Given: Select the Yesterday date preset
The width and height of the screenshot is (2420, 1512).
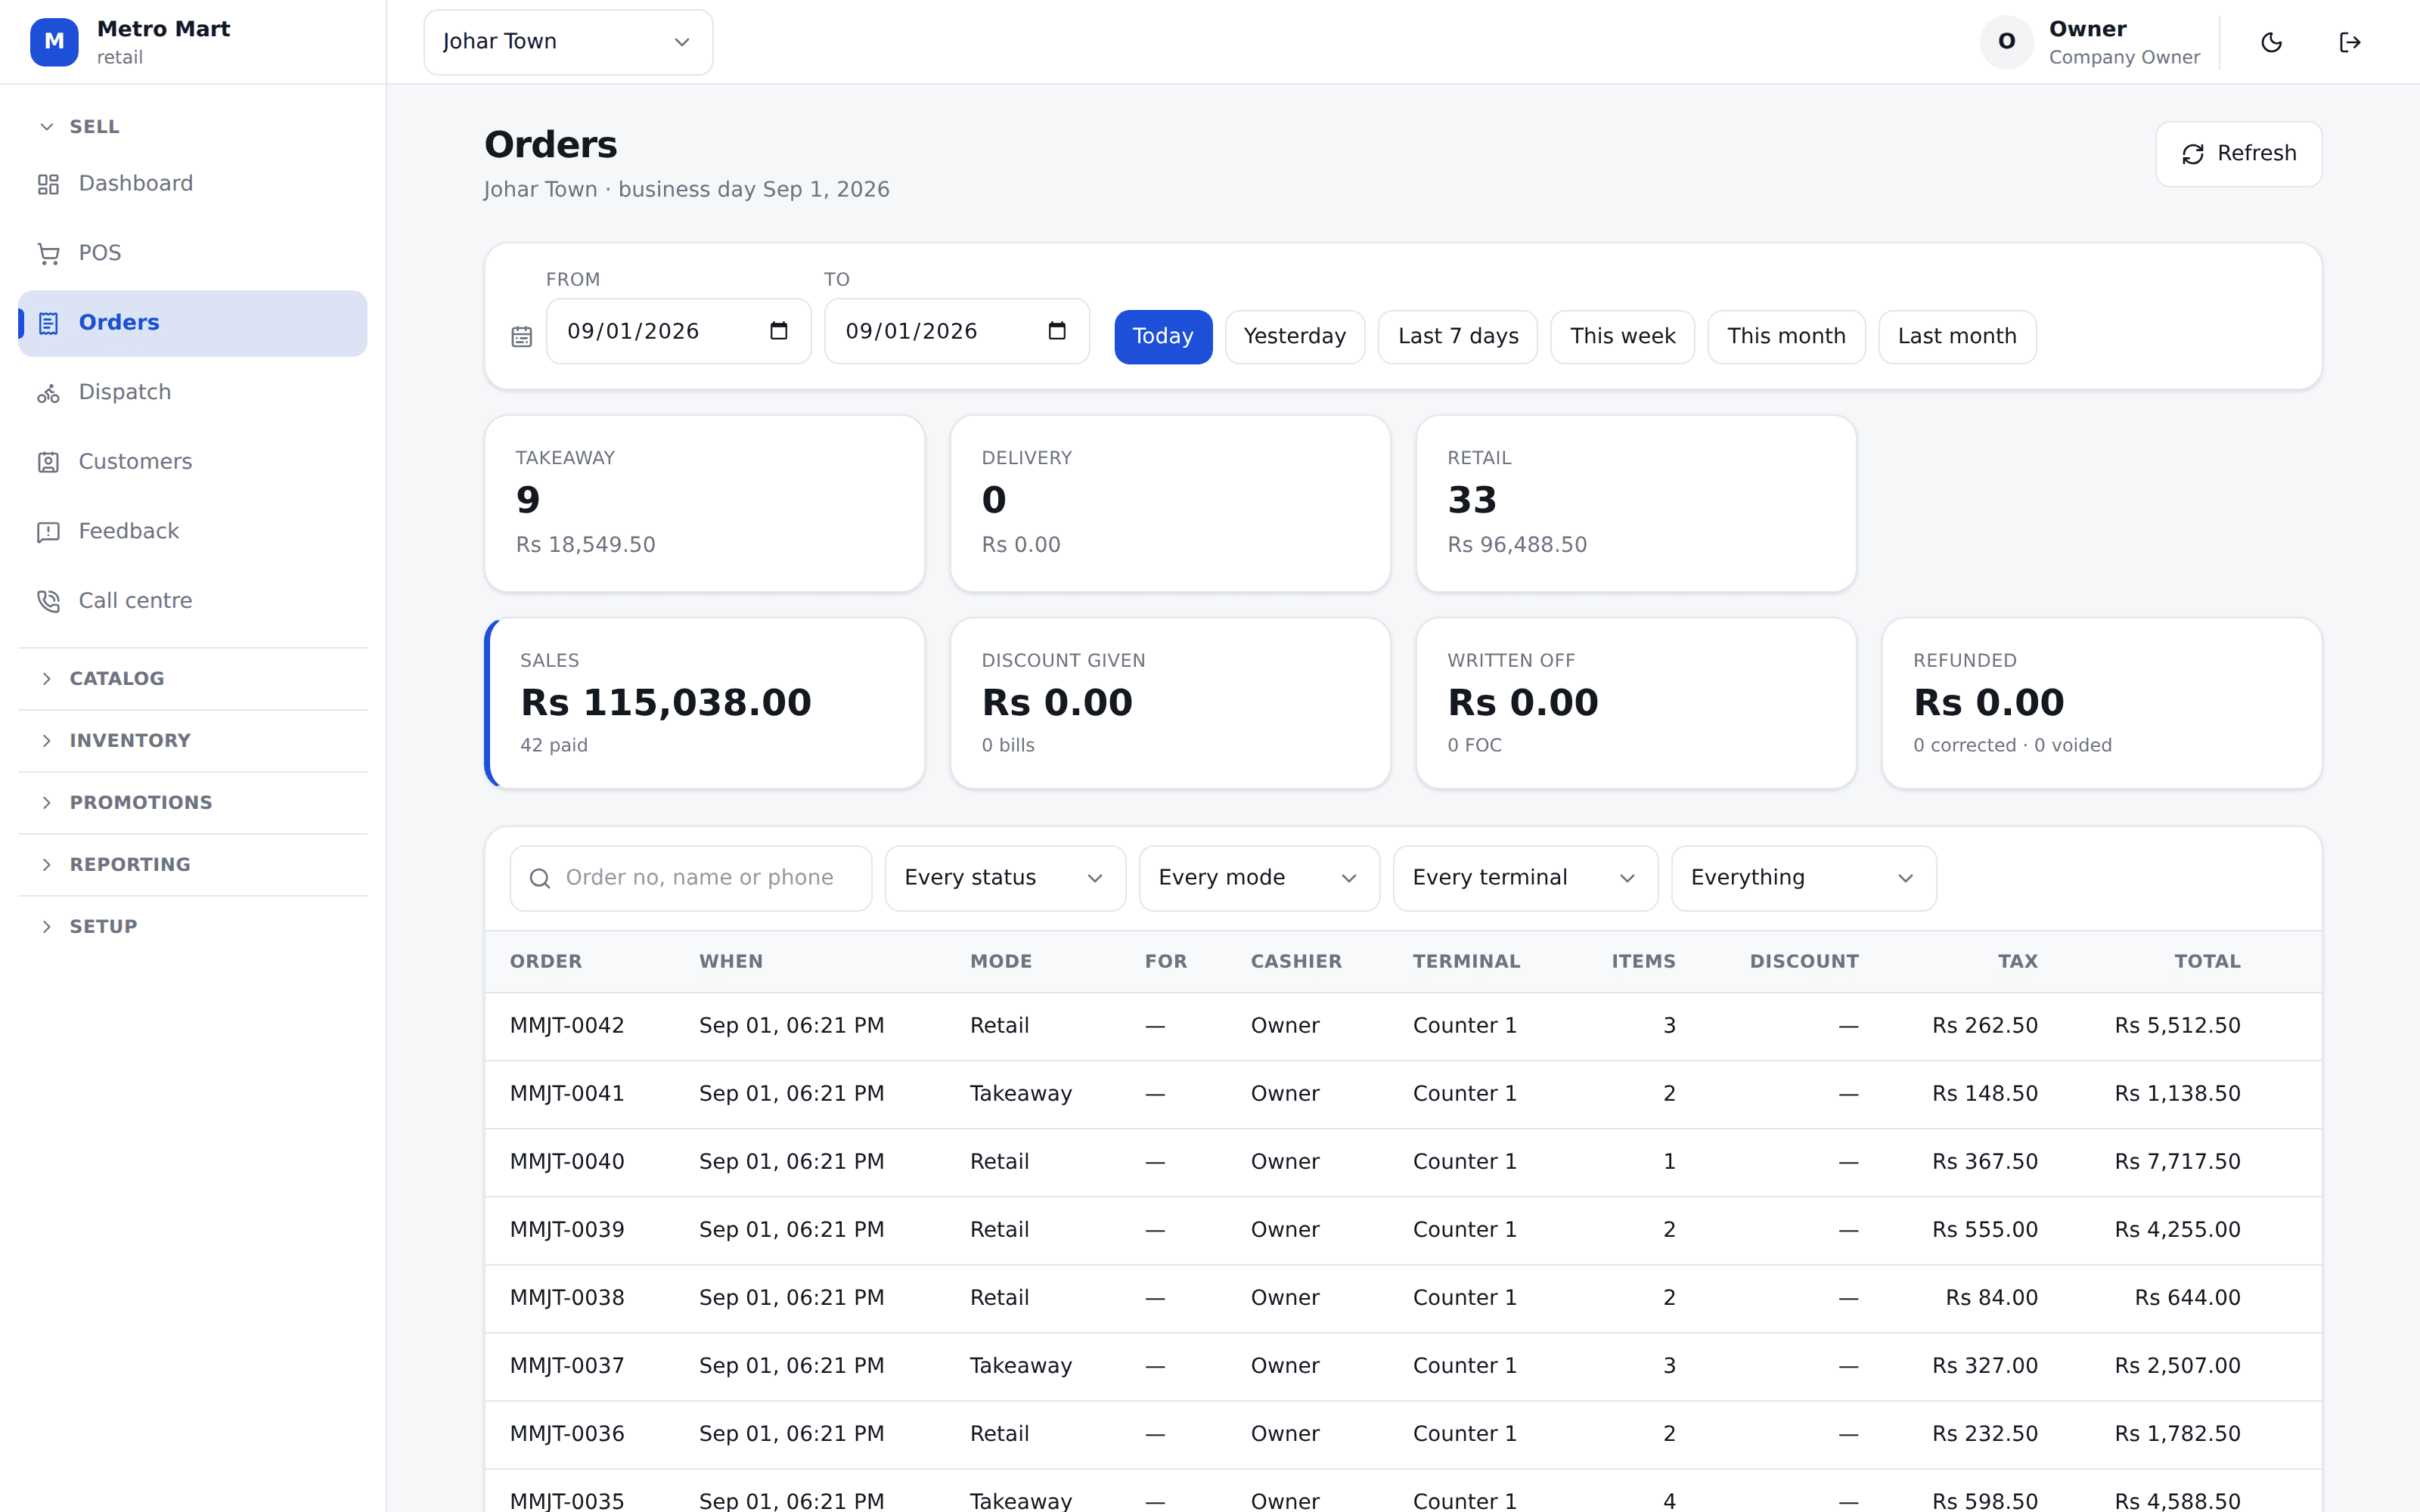Looking at the screenshot, I should pos(1295,337).
